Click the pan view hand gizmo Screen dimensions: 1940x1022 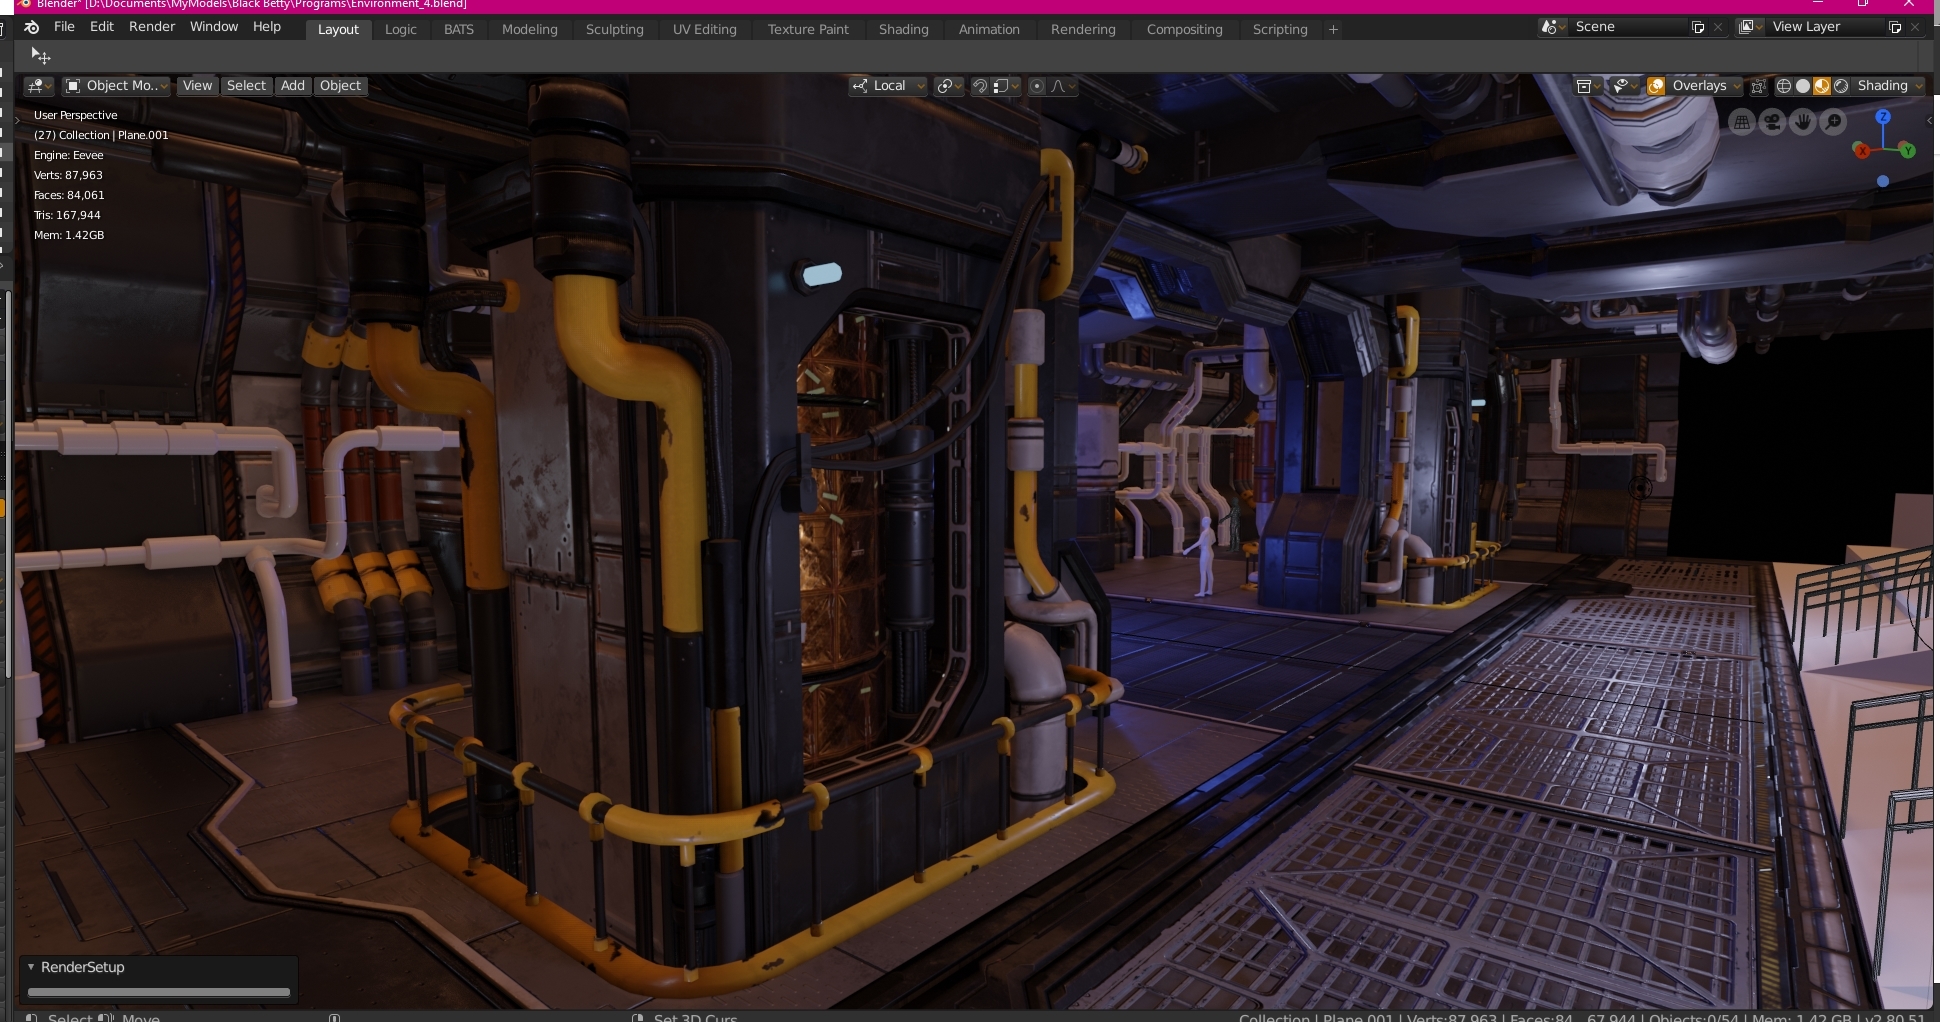pyautogui.click(x=1803, y=122)
